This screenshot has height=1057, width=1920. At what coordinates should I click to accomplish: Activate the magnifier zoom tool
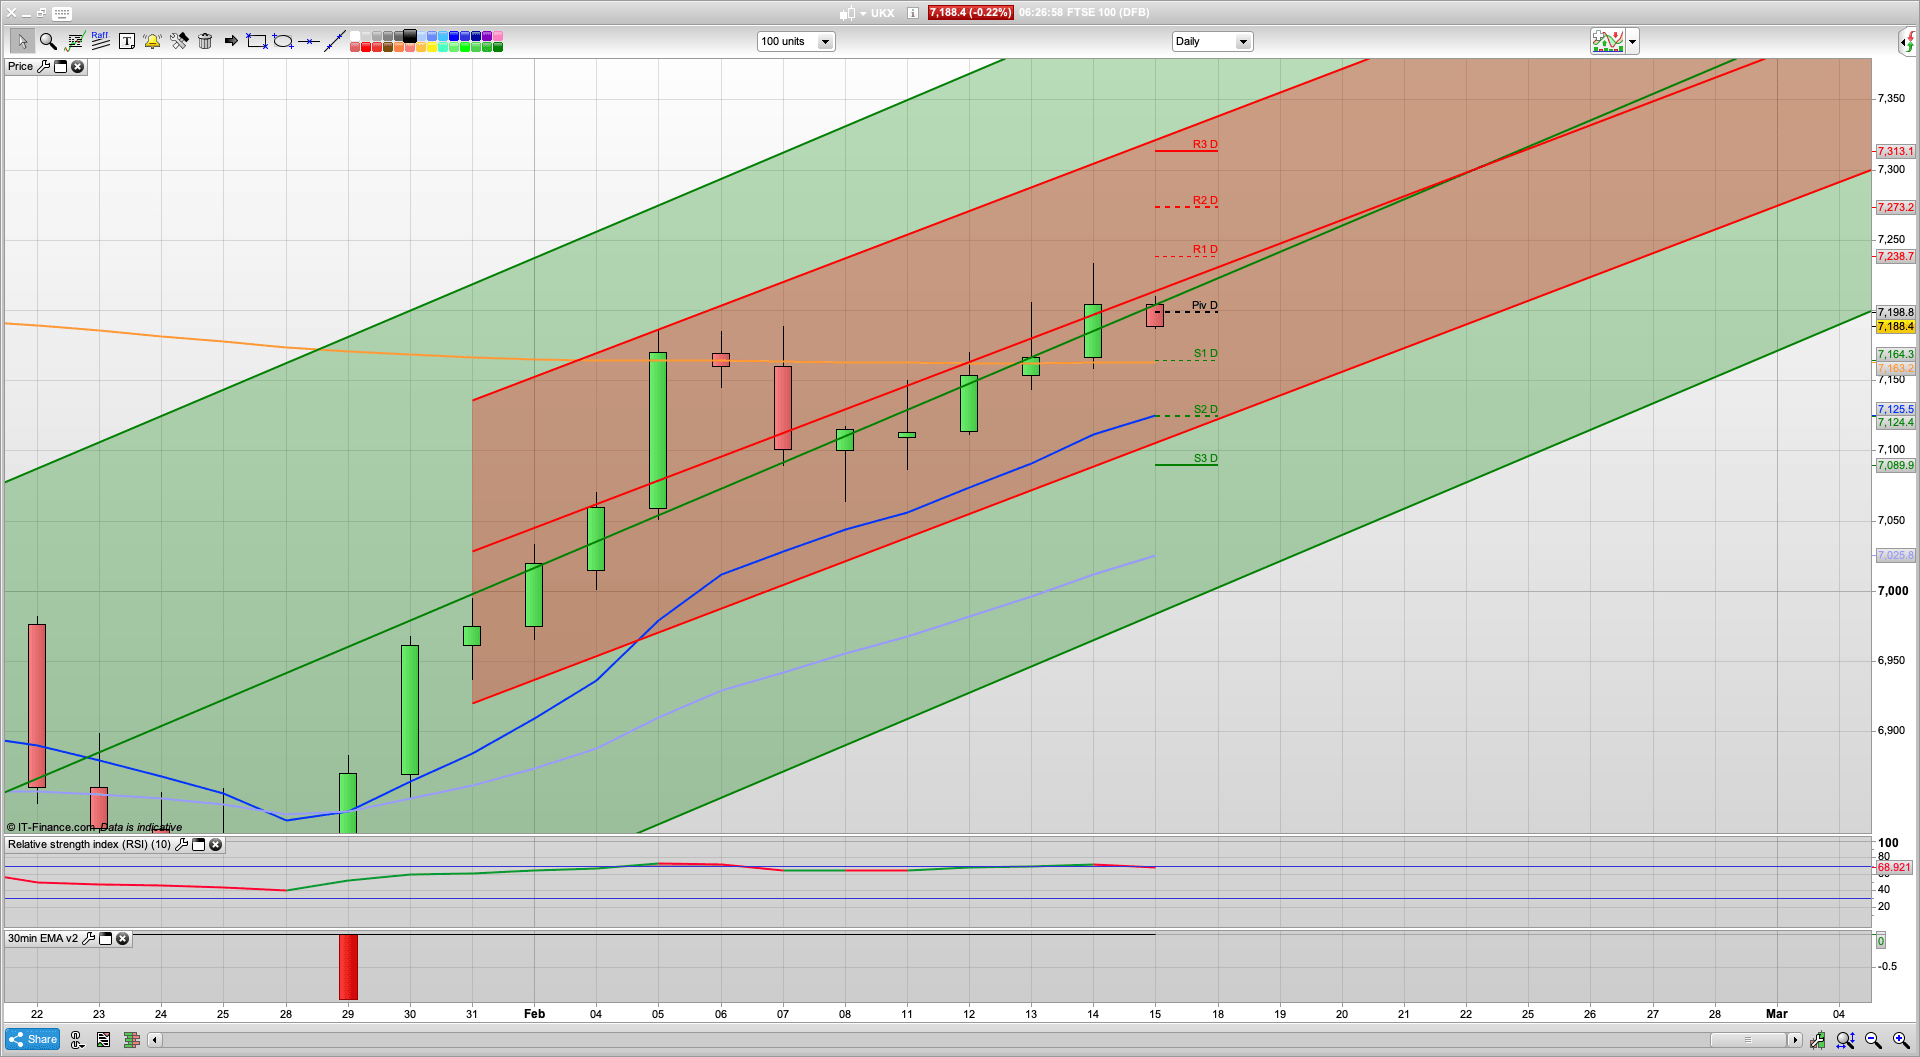[48, 41]
